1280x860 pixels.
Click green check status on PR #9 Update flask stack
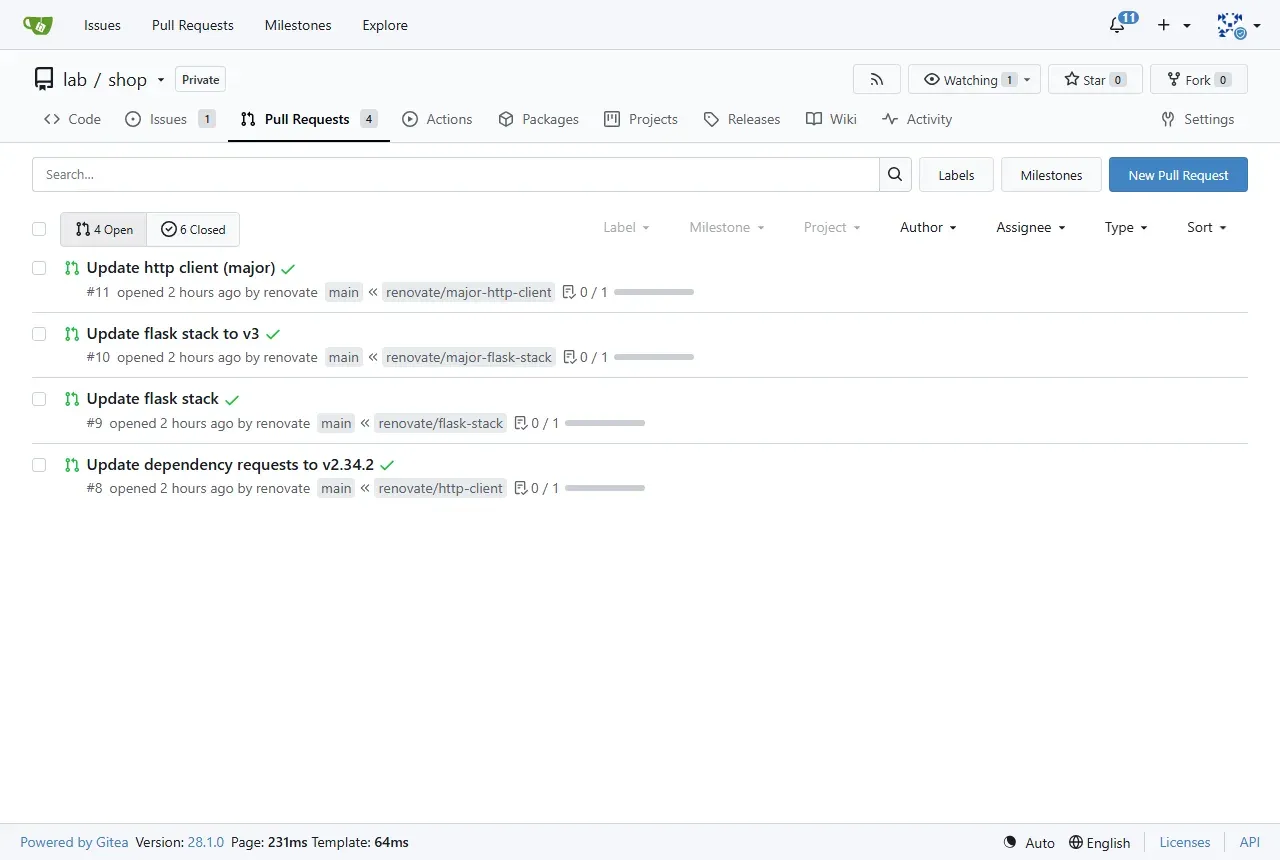pyautogui.click(x=232, y=400)
